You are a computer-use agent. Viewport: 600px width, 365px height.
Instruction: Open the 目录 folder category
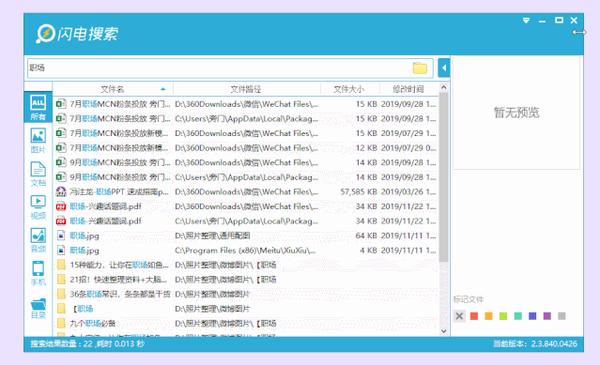tap(38, 308)
